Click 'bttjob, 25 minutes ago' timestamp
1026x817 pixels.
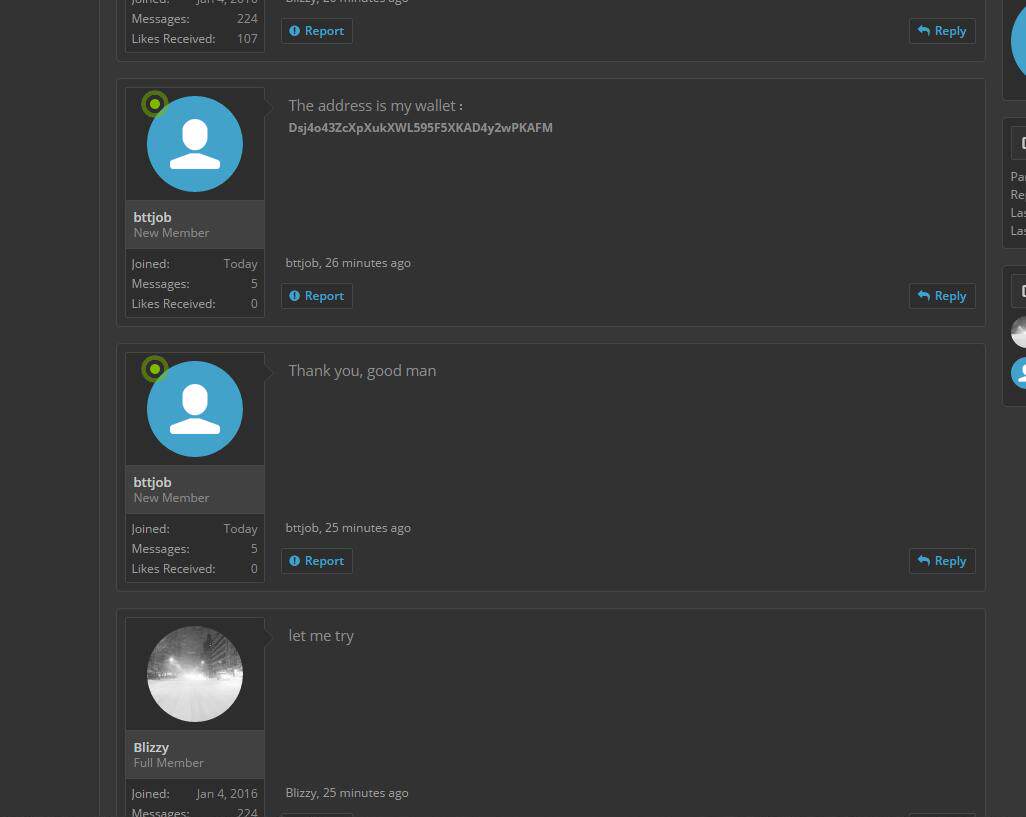tap(348, 528)
